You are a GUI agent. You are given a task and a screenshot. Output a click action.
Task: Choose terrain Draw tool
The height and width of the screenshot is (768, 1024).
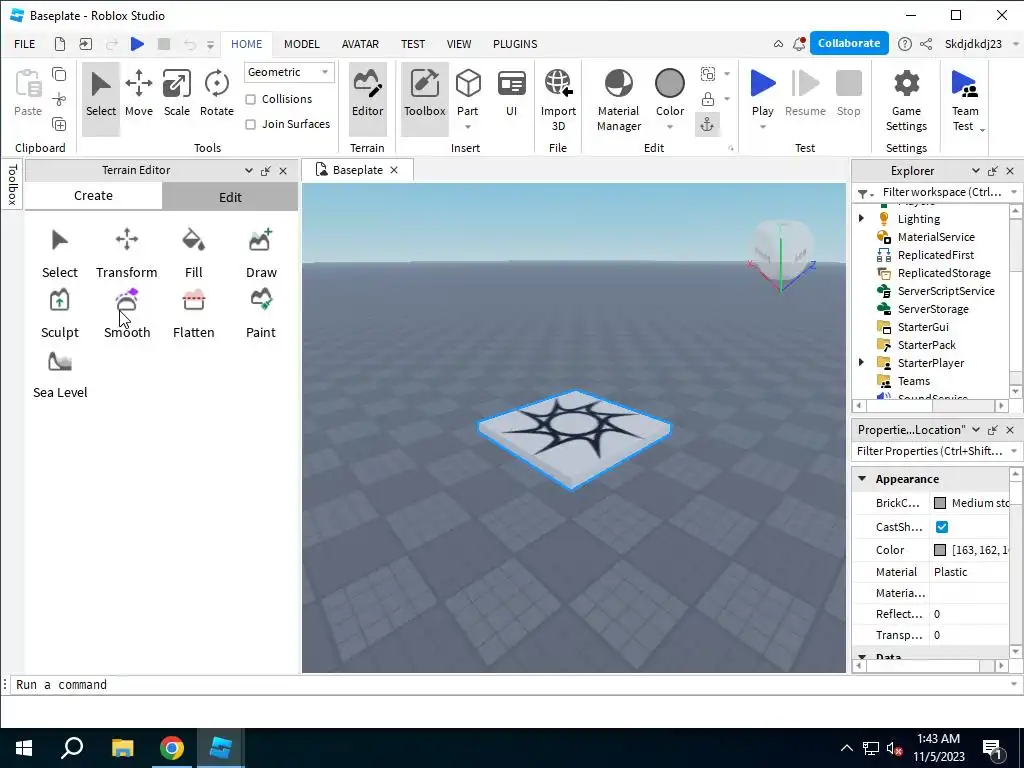pos(261,254)
